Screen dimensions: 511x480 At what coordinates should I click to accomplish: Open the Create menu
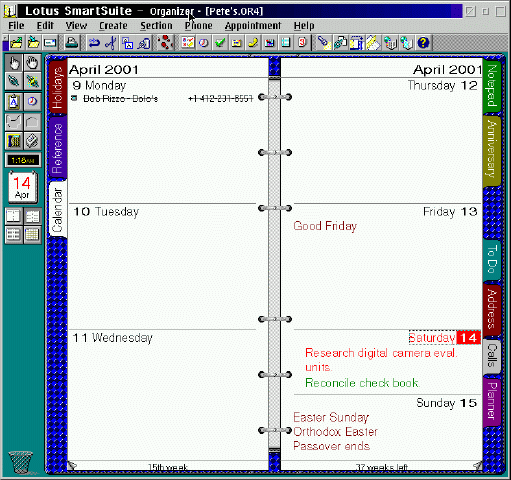(113, 26)
